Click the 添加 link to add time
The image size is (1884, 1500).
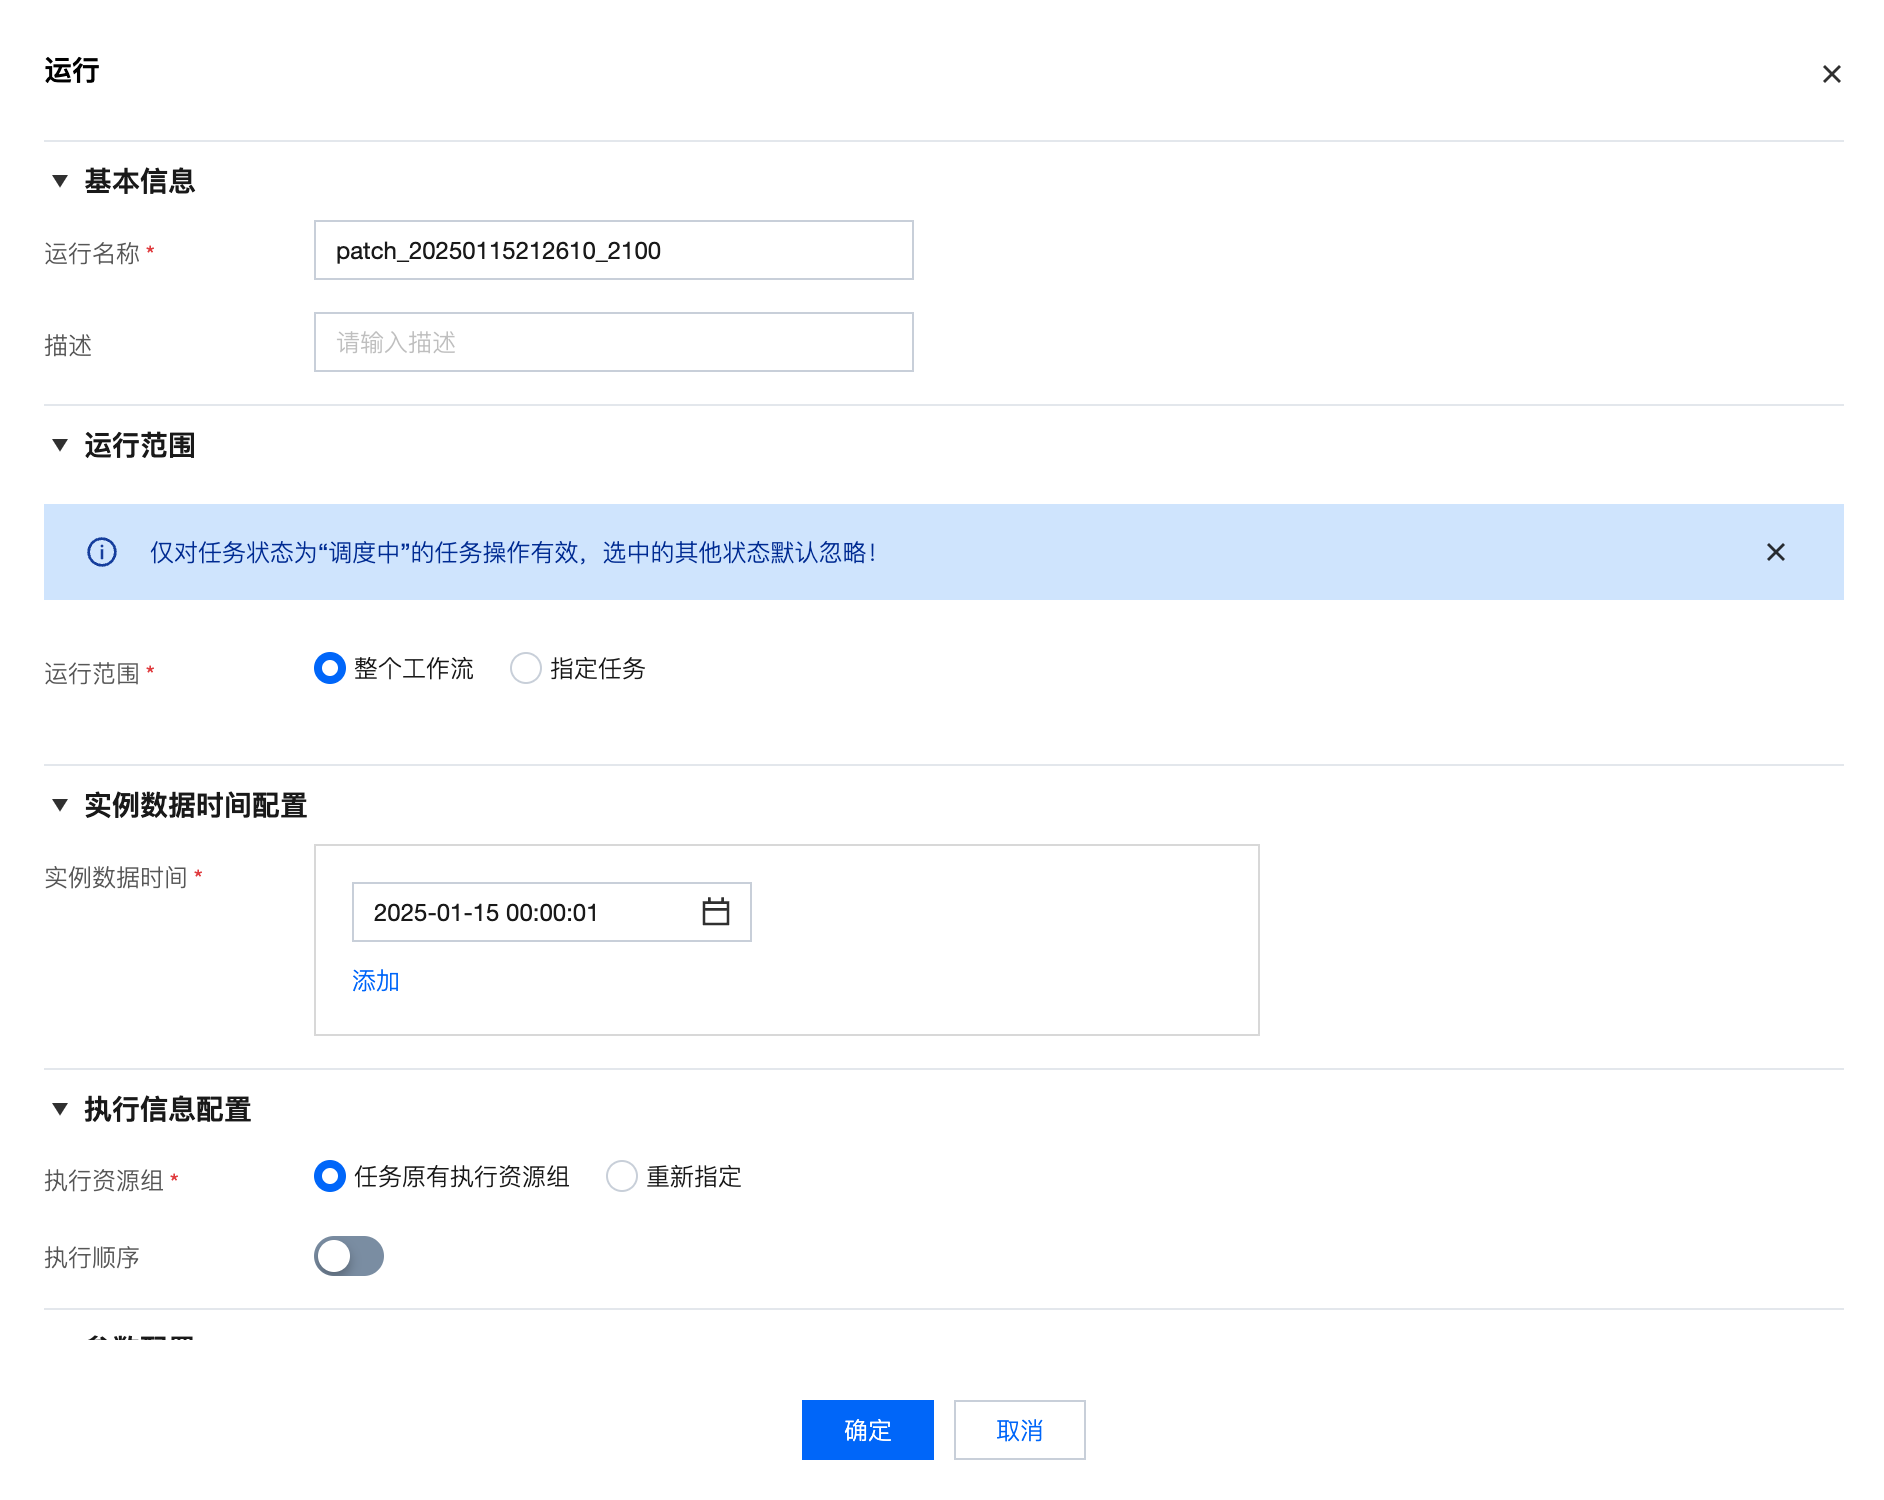tap(376, 981)
